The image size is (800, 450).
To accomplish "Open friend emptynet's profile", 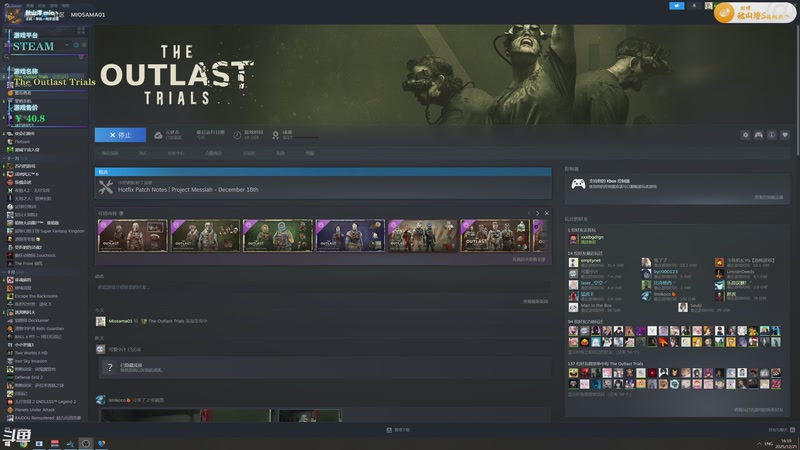I will (x=590, y=260).
